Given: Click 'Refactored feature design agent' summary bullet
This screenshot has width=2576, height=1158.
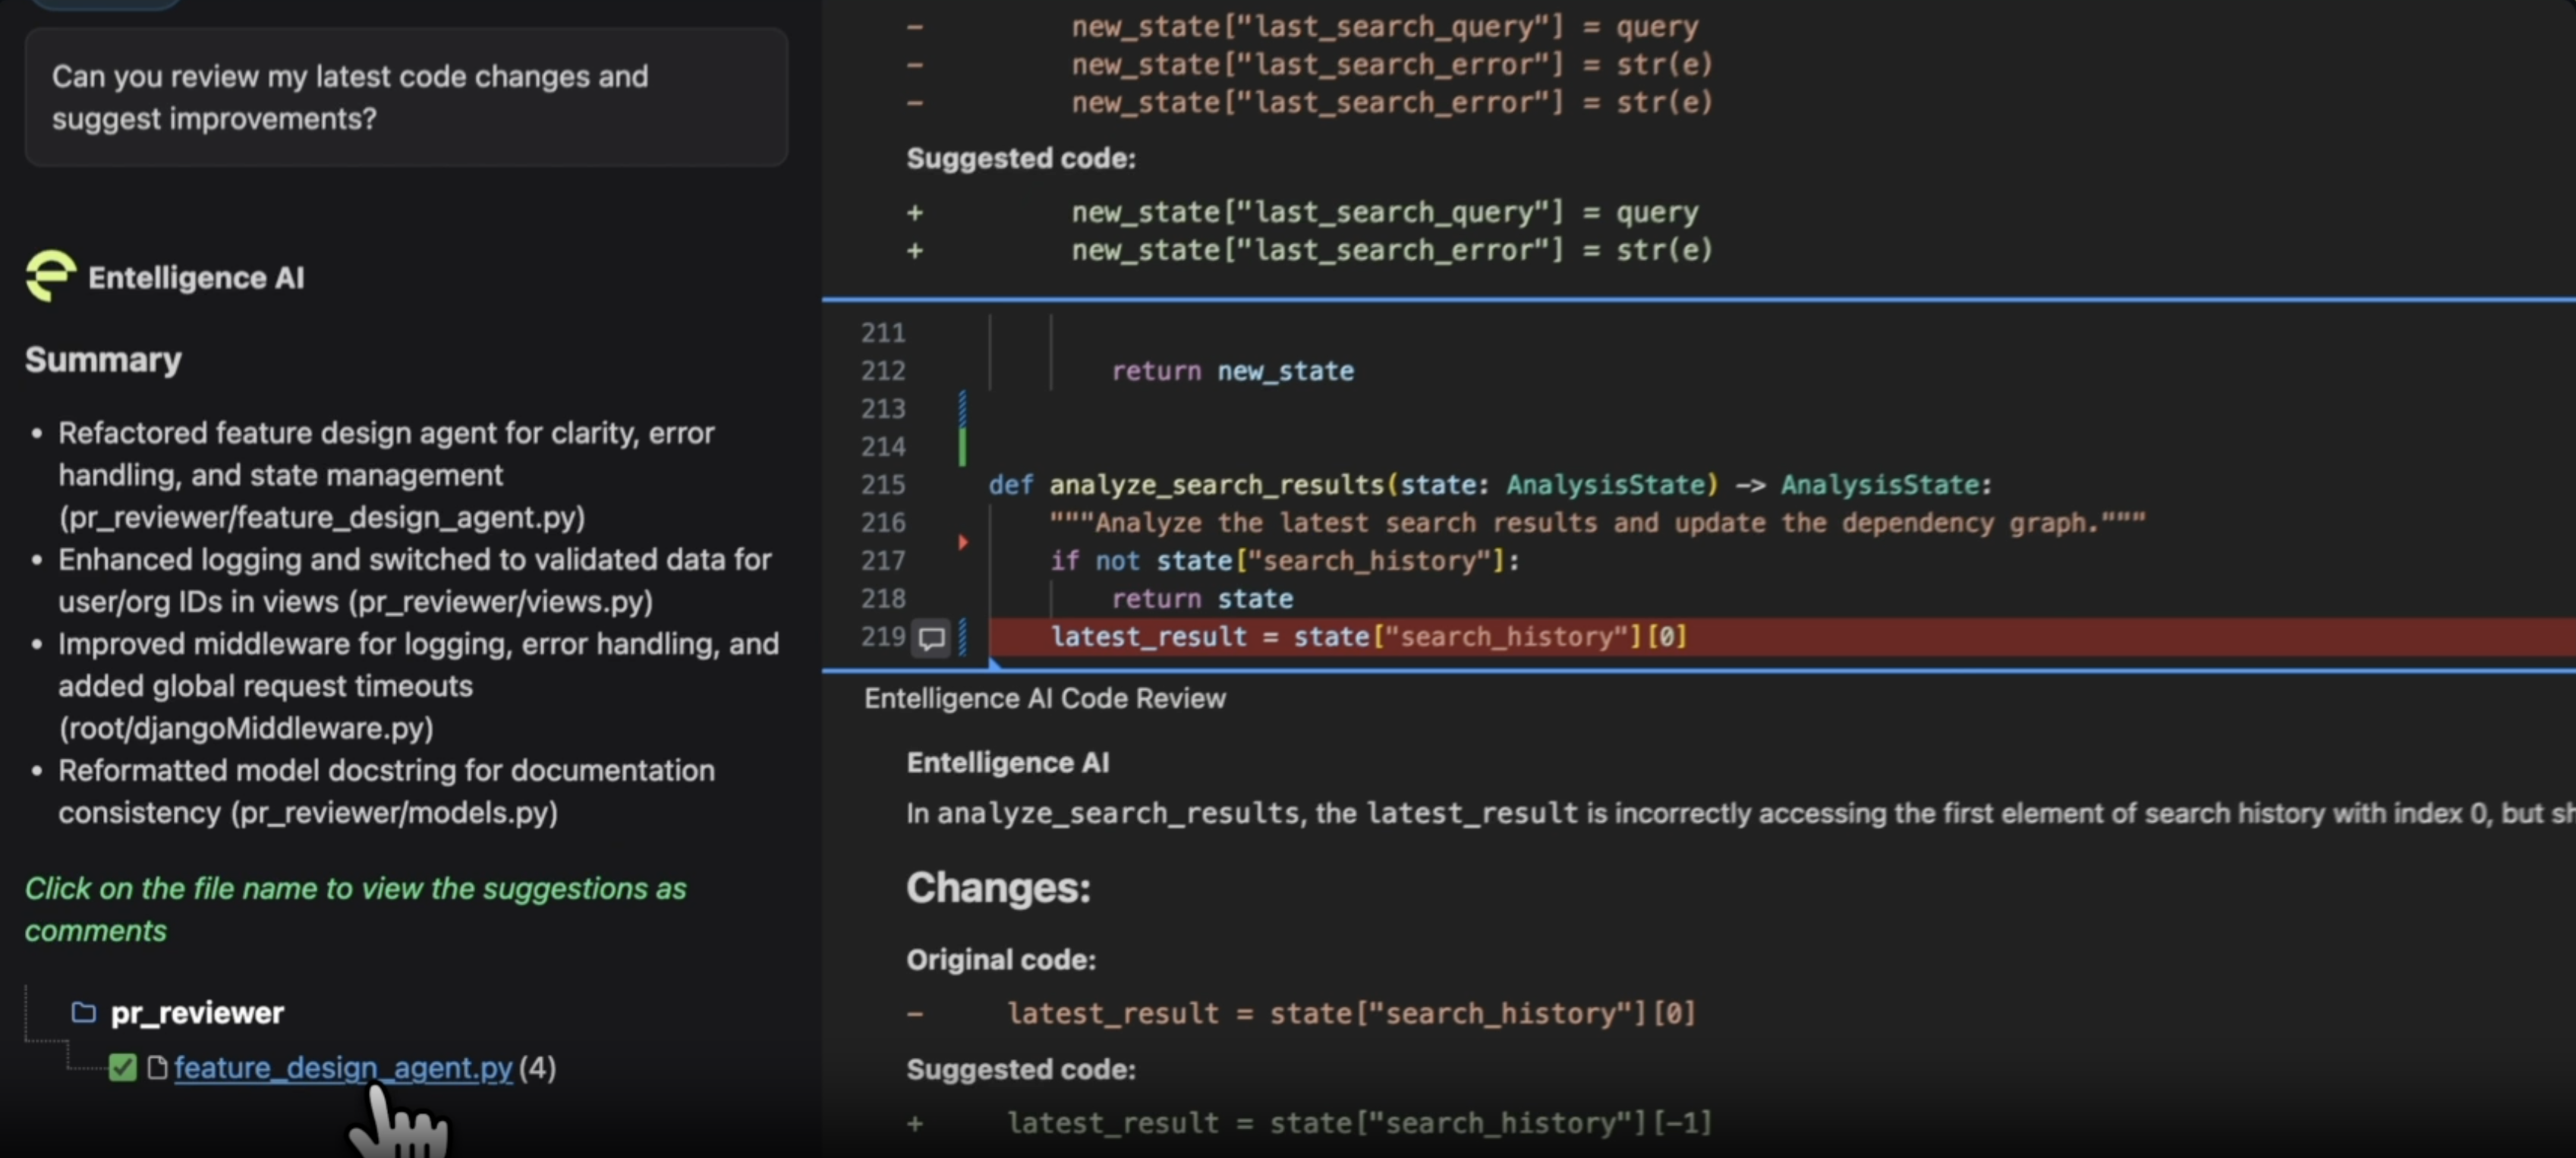Looking at the screenshot, I should 386,475.
